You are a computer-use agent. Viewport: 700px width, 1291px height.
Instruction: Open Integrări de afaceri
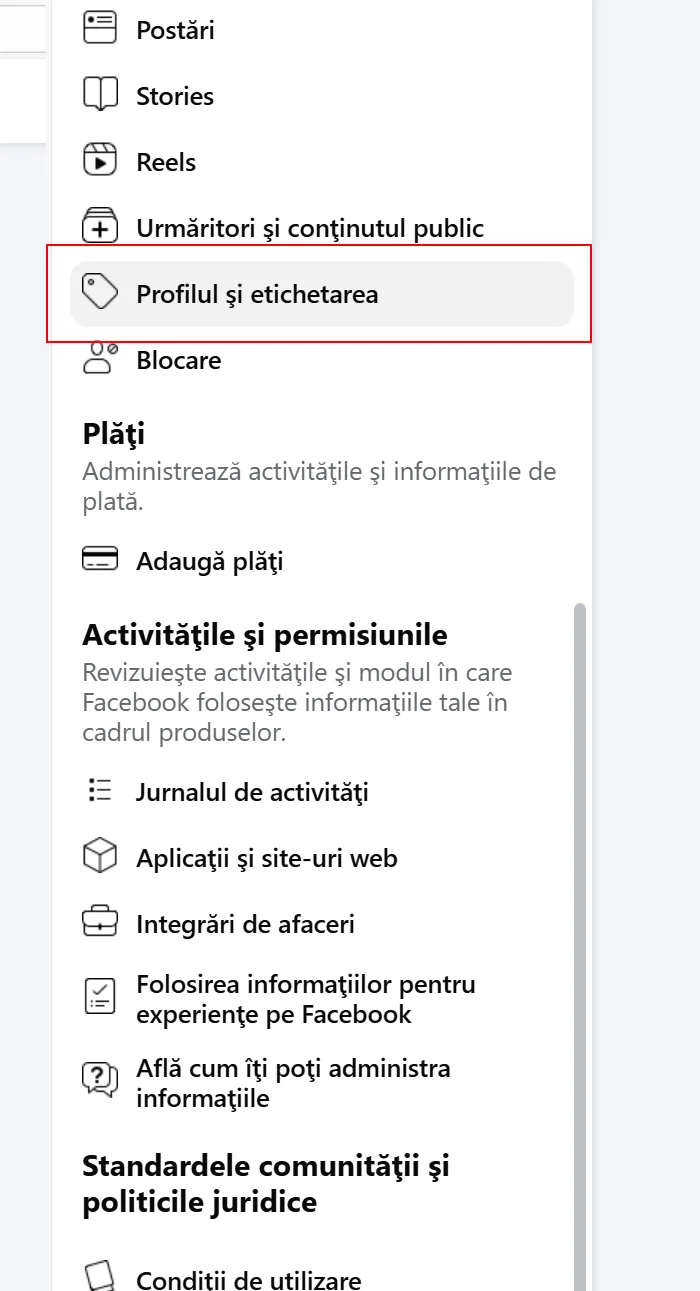245,924
